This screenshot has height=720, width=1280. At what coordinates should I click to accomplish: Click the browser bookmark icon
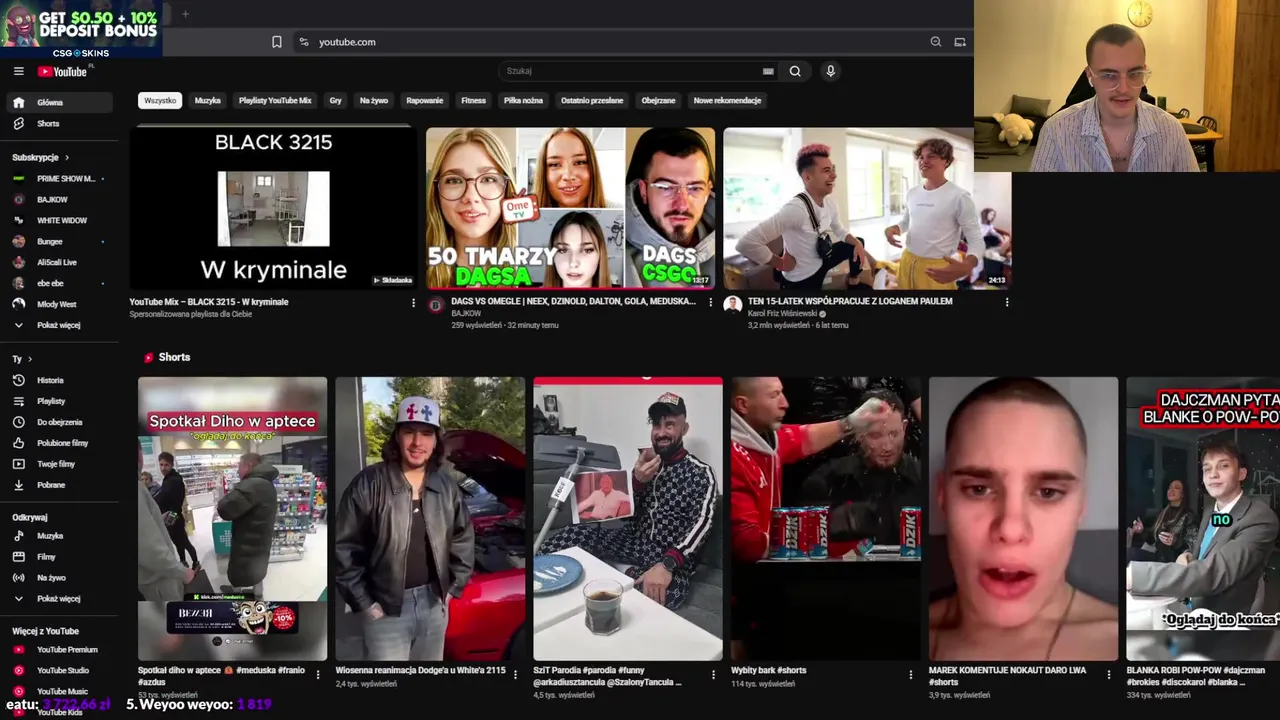tap(277, 42)
